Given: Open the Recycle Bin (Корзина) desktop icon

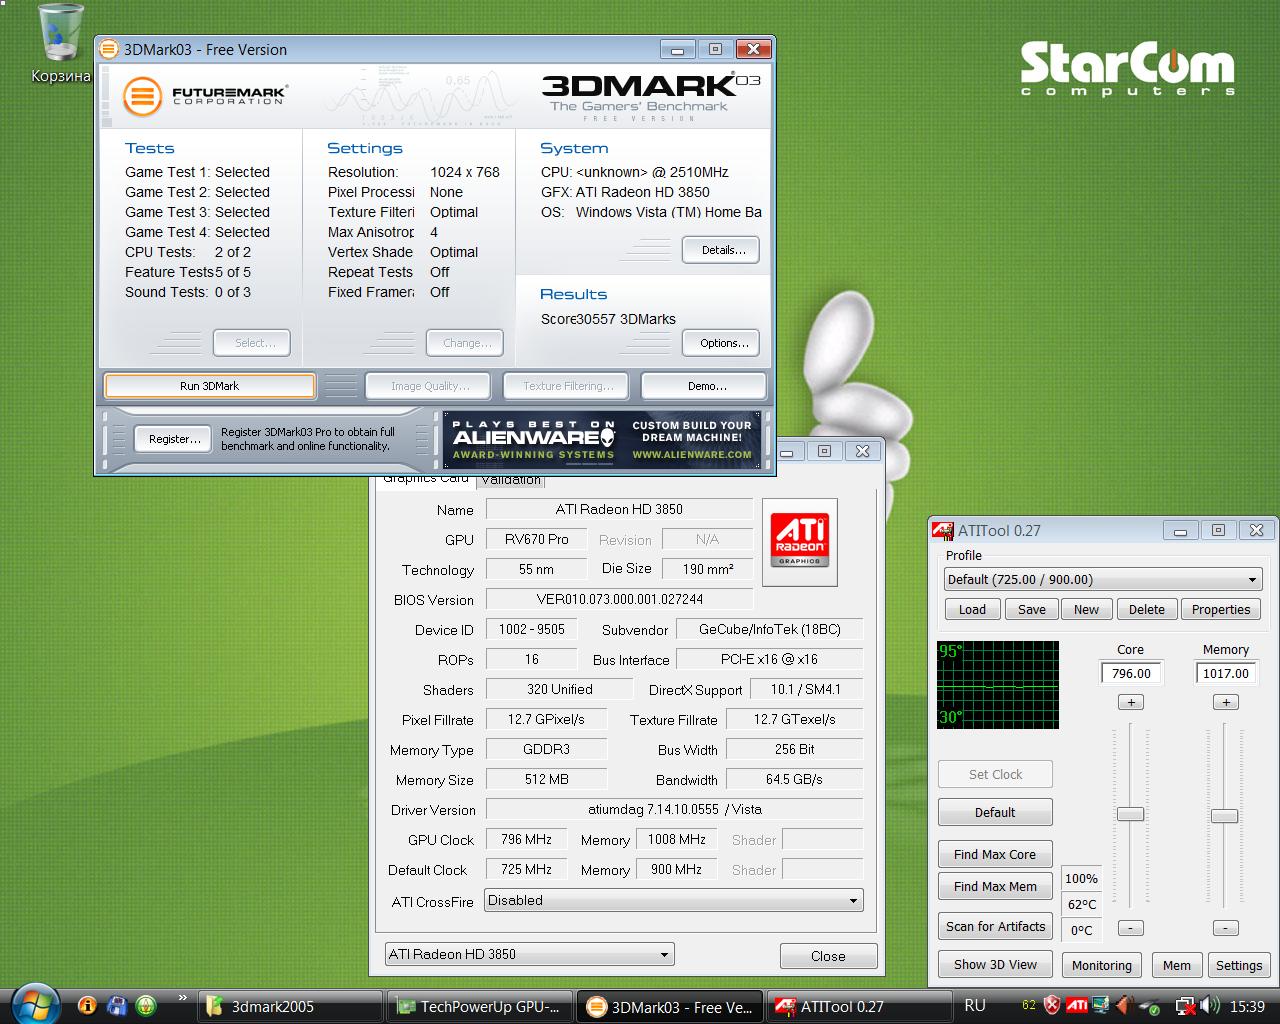Looking at the screenshot, I should tap(60, 44).
